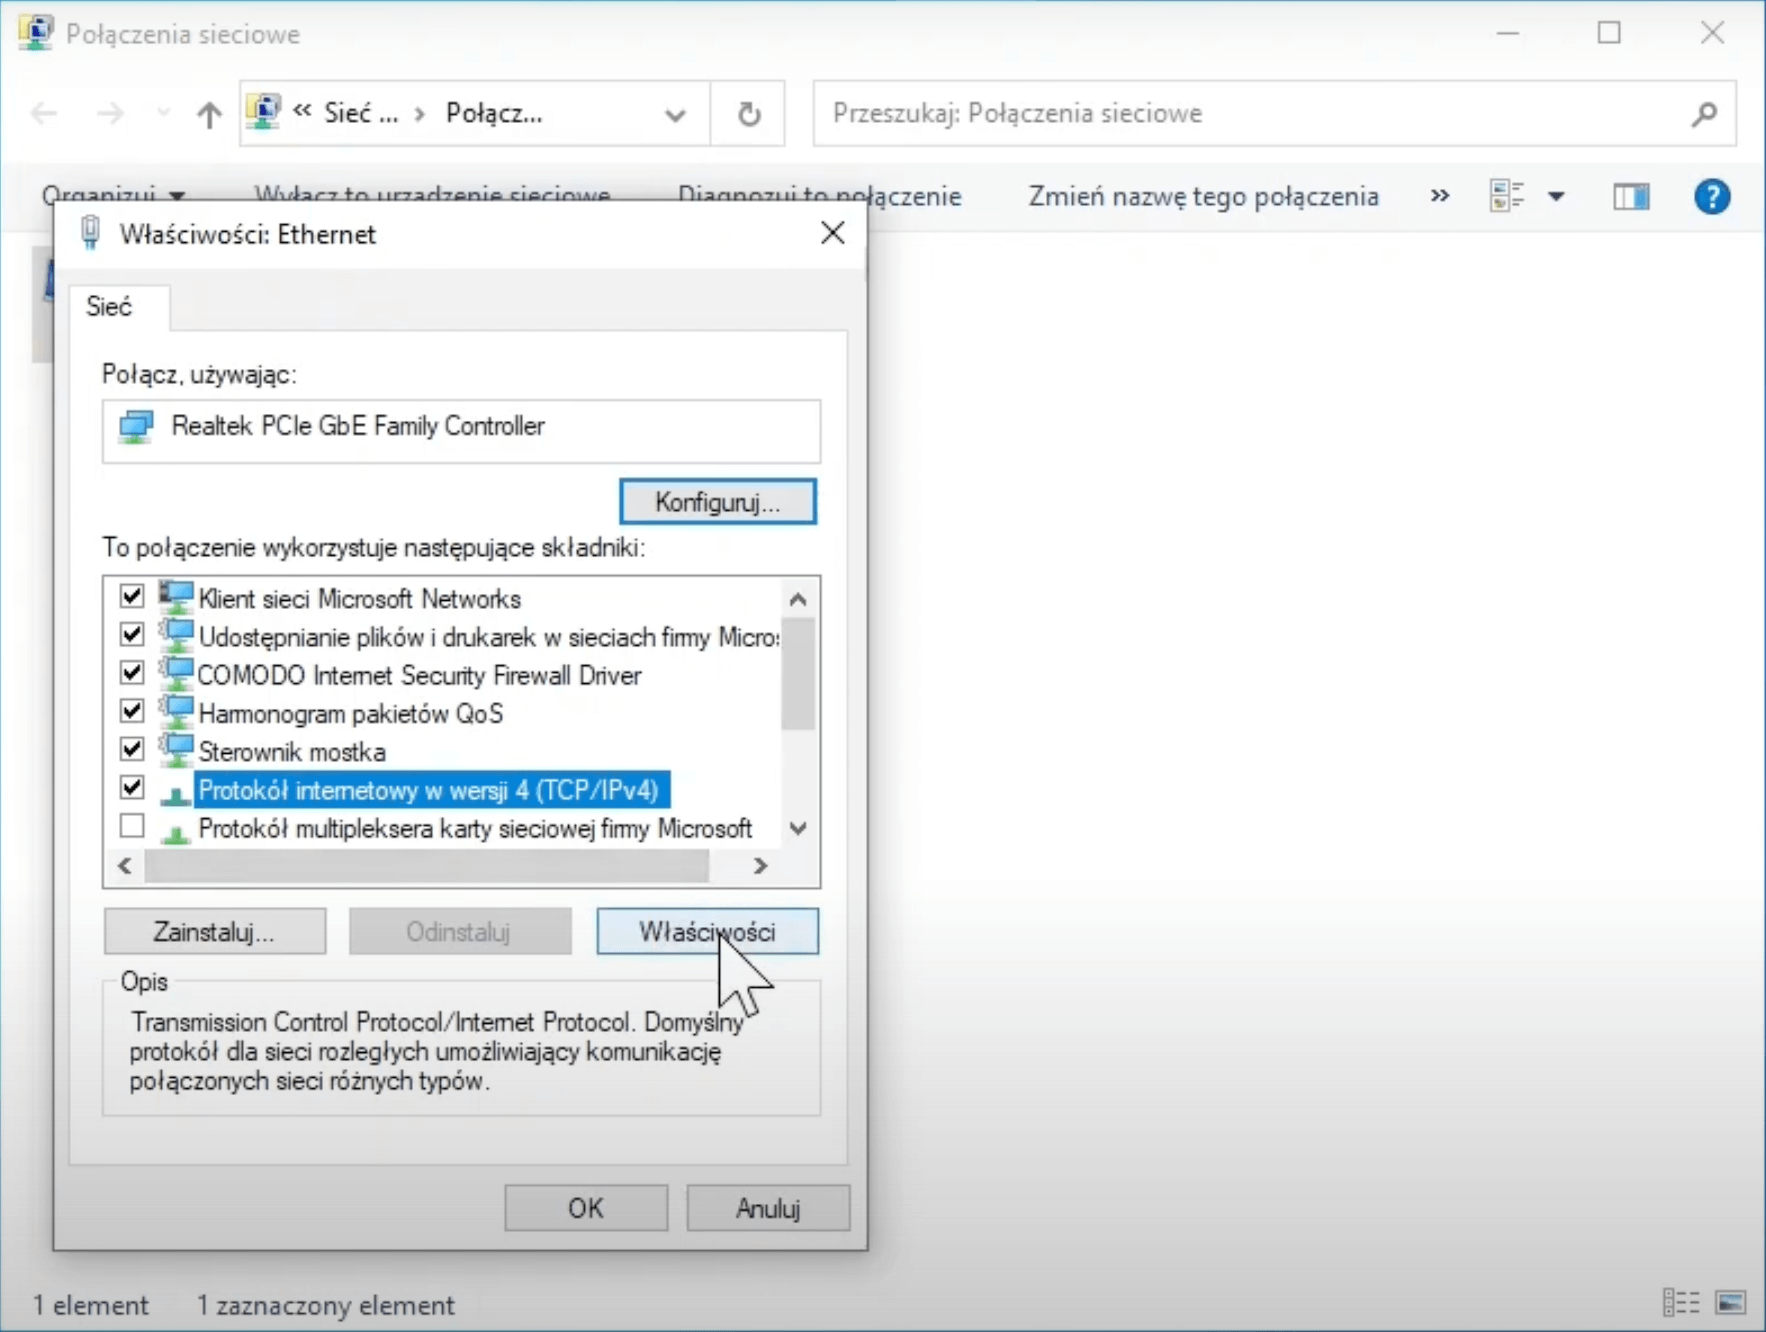Select Udostępnianie plików i drukarek list item

pos(488,637)
